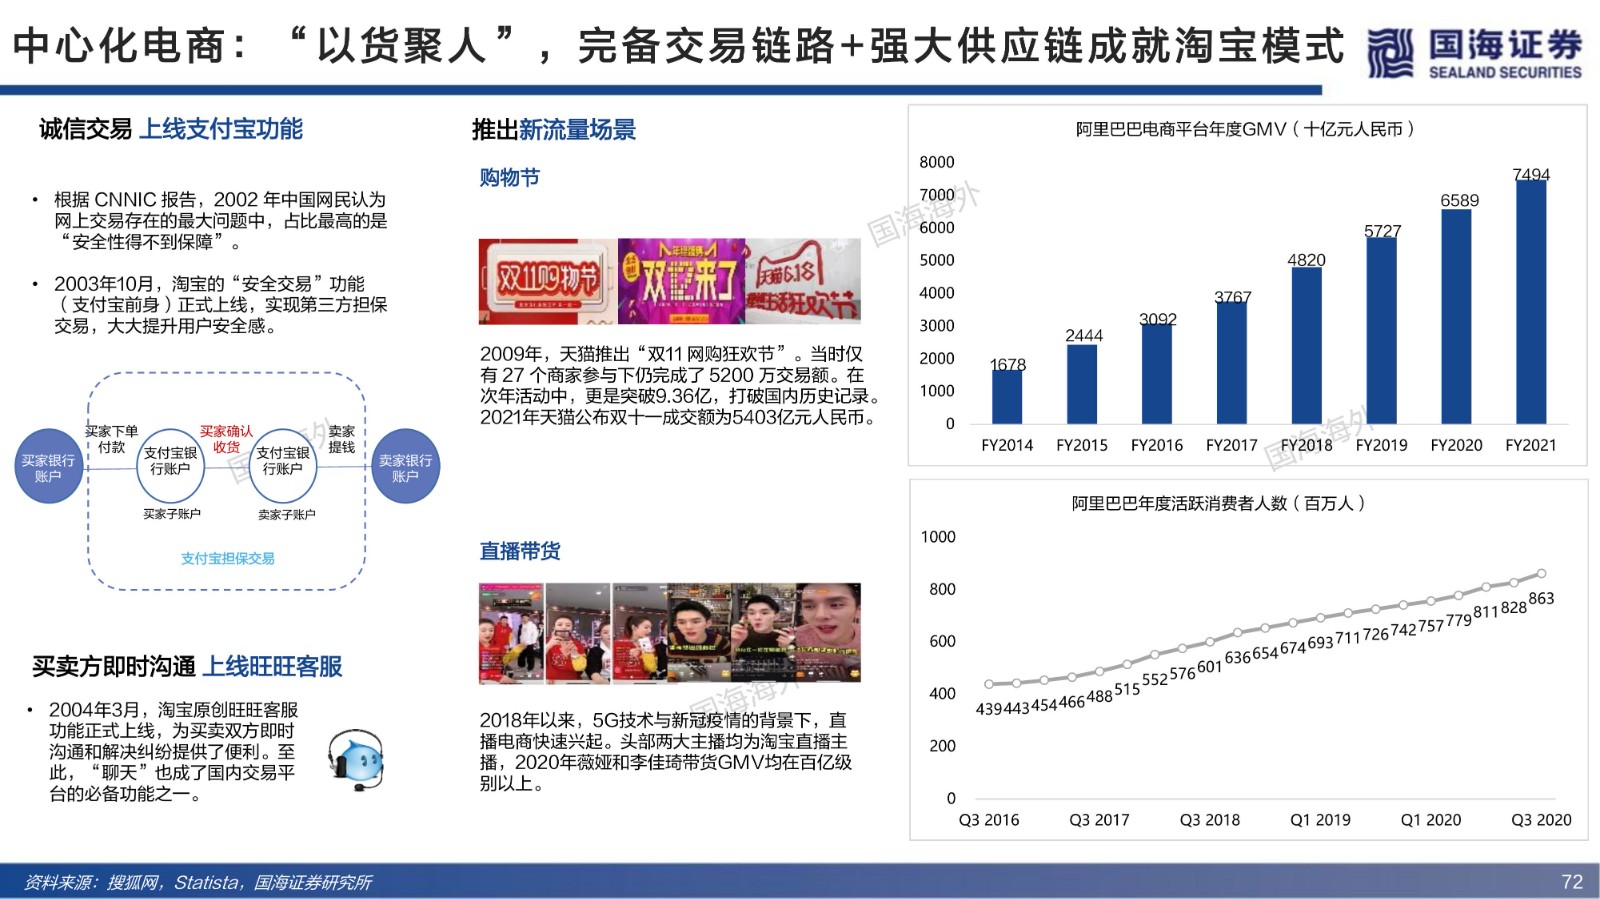Viewport: 1600px width, 899px height.
Task: Select heading 推出新流量场景
Action: coord(554,130)
